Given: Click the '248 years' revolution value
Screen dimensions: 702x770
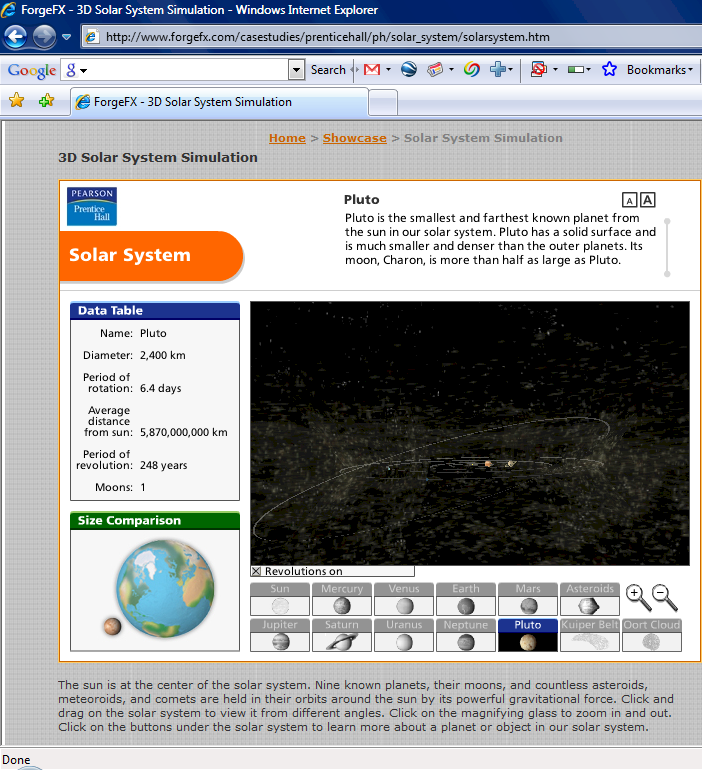Looking at the screenshot, I should (163, 465).
